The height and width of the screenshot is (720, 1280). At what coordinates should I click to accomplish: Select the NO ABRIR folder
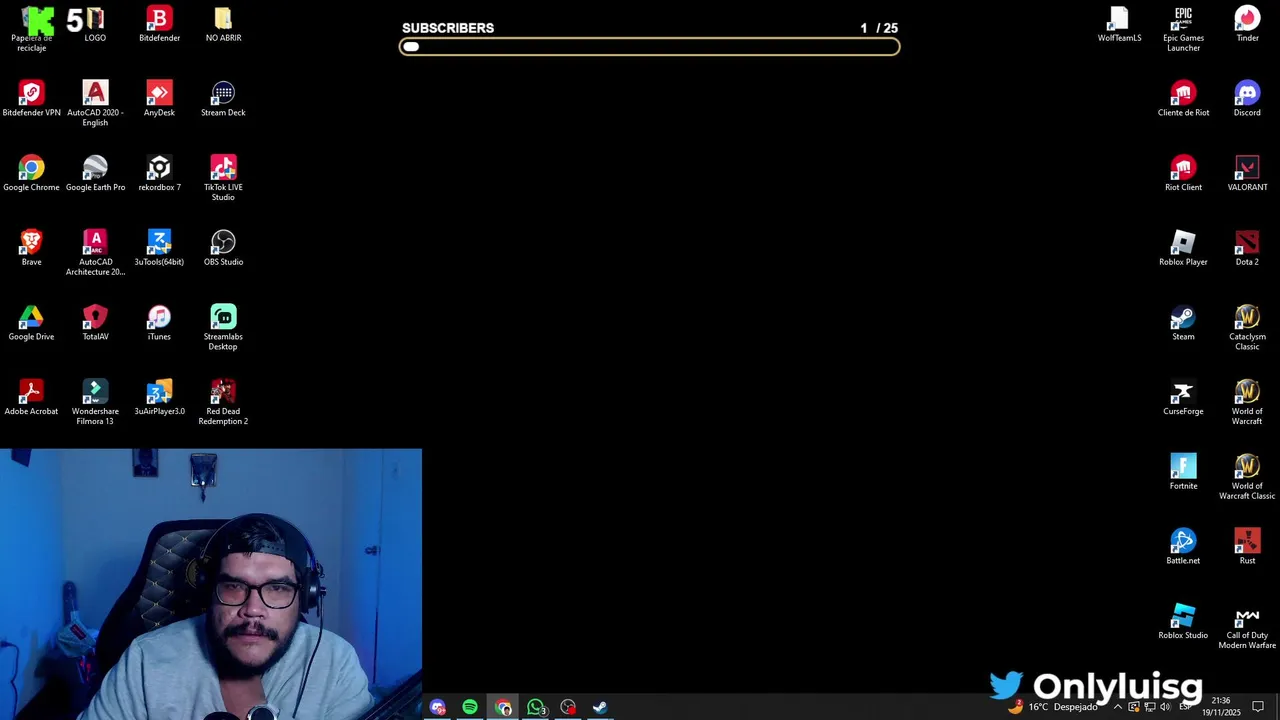223,25
